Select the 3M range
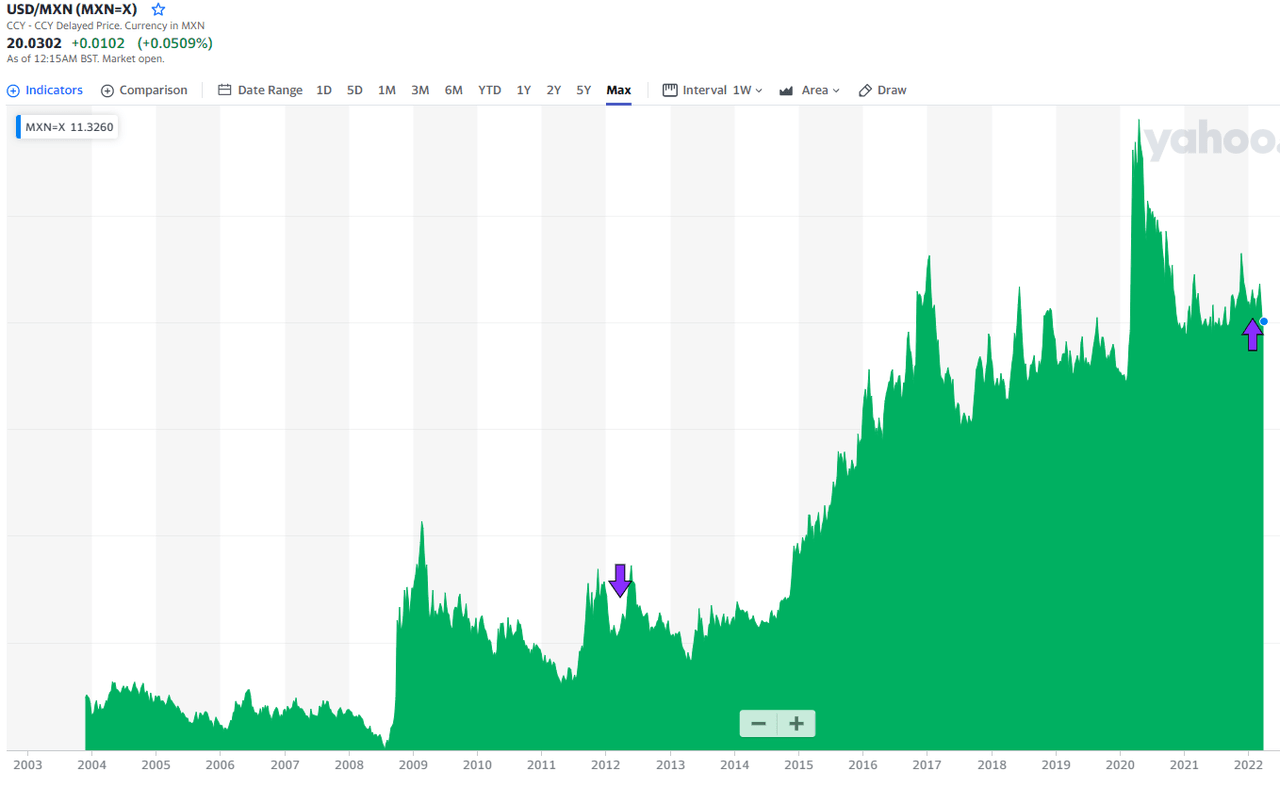The height and width of the screenshot is (804, 1280). (x=420, y=90)
